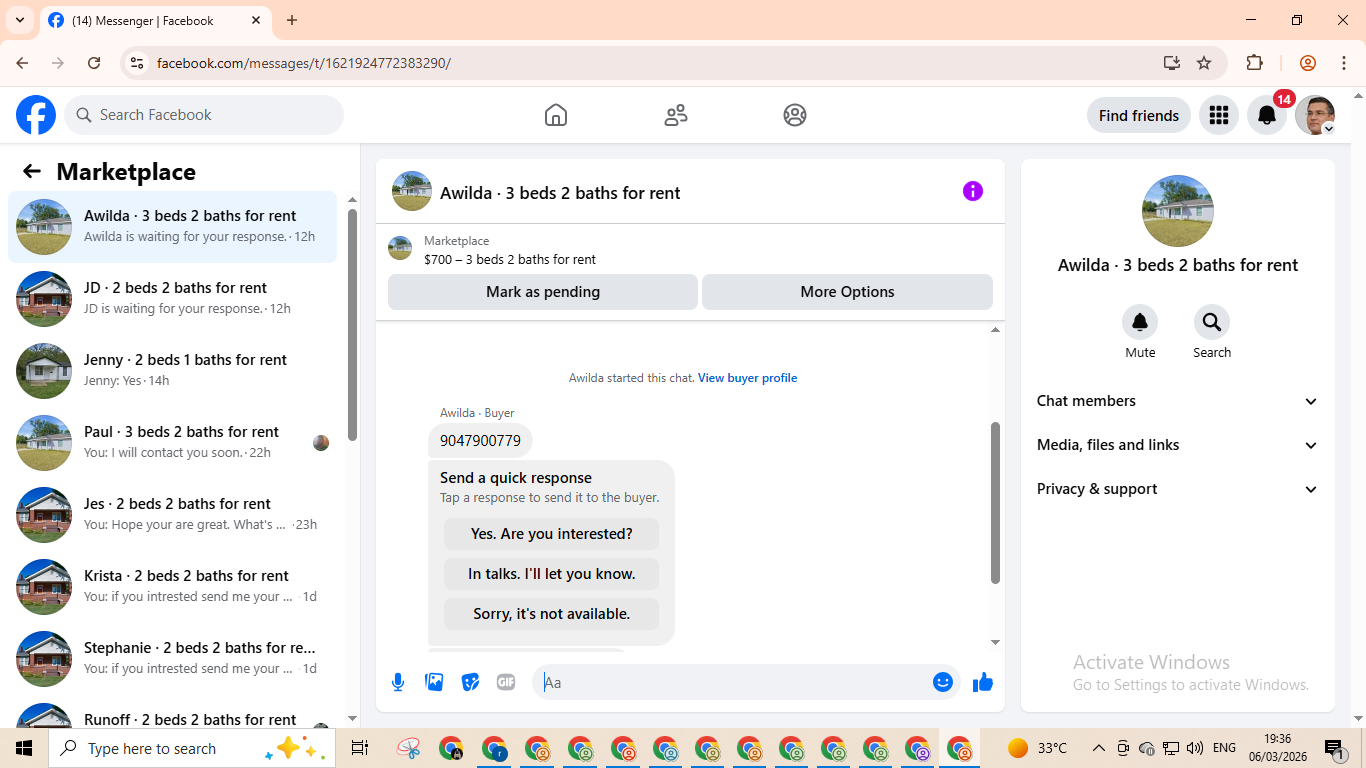This screenshot has height=768, width=1366.
Task: Open the Friends icon in top navigation
Action: tap(676, 115)
